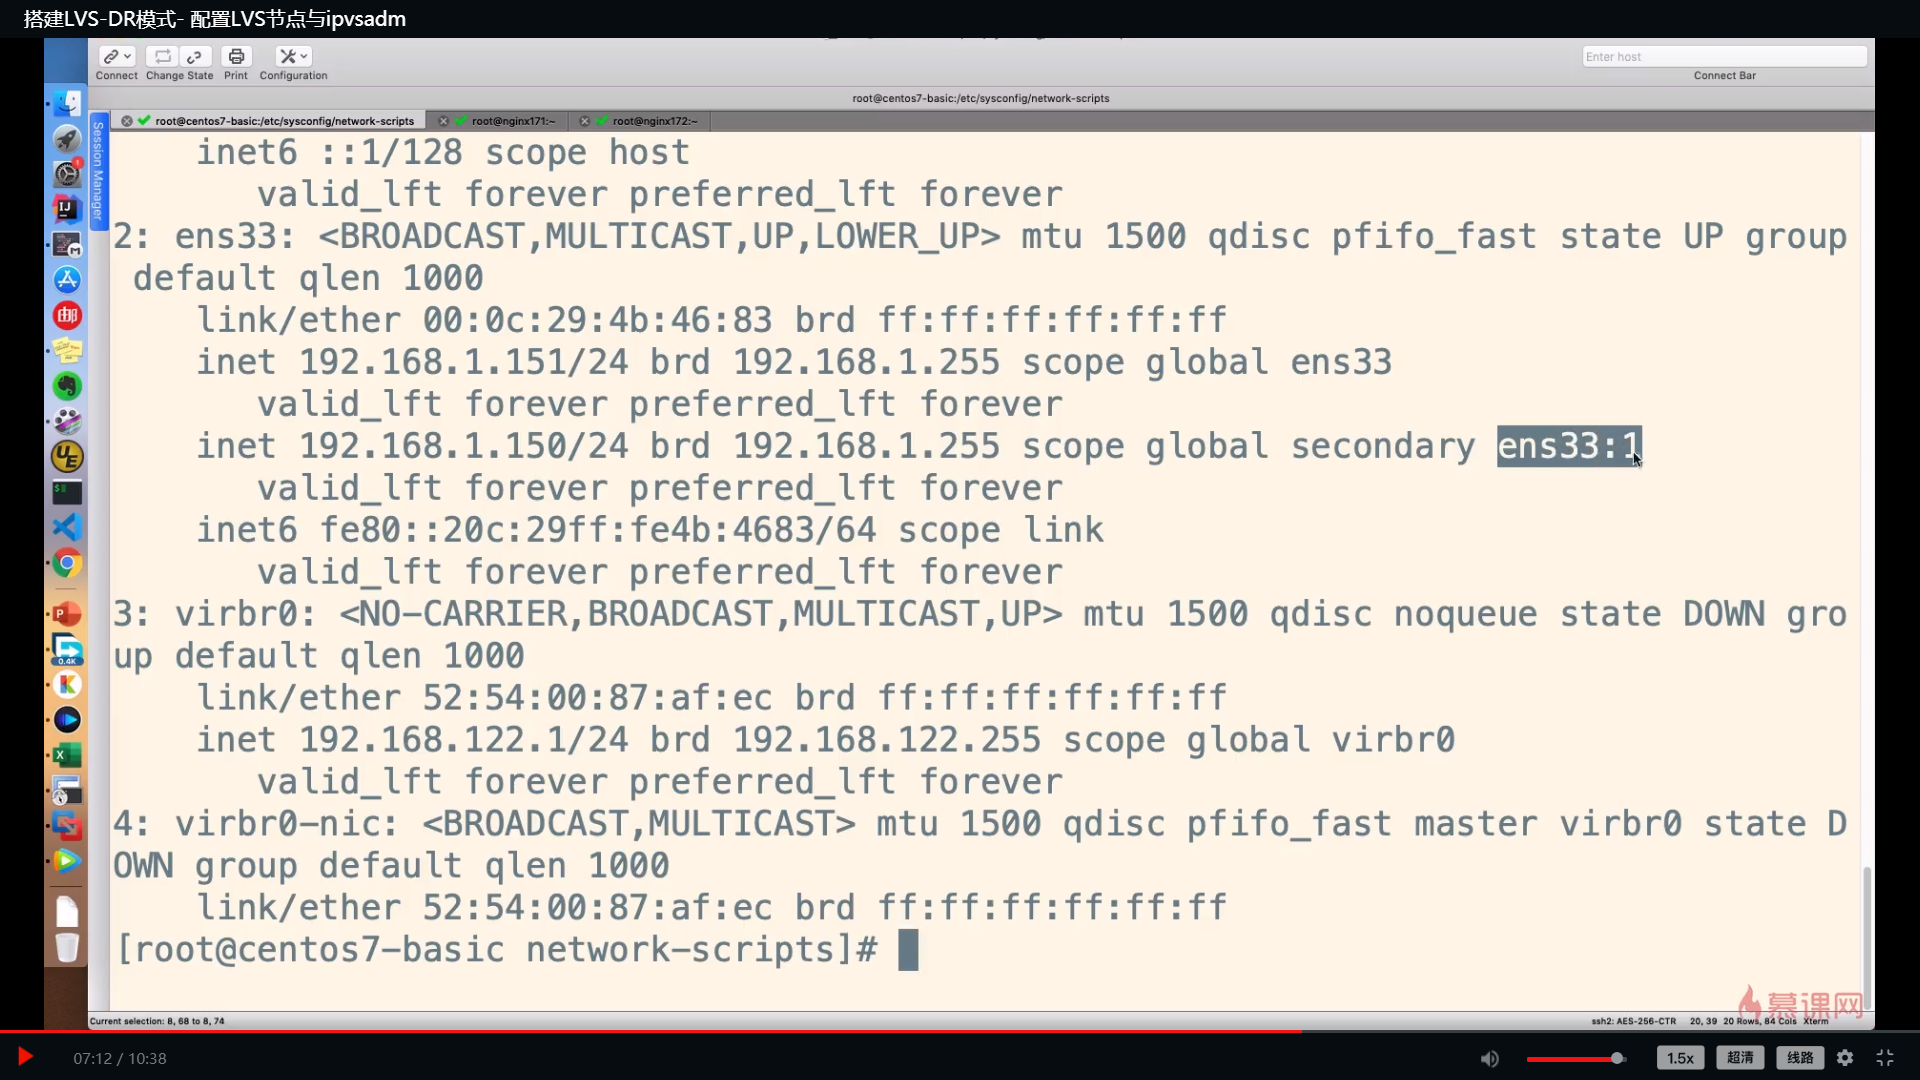Change the 1.5x playback speed

pyautogui.click(x=1680, y=1058)
